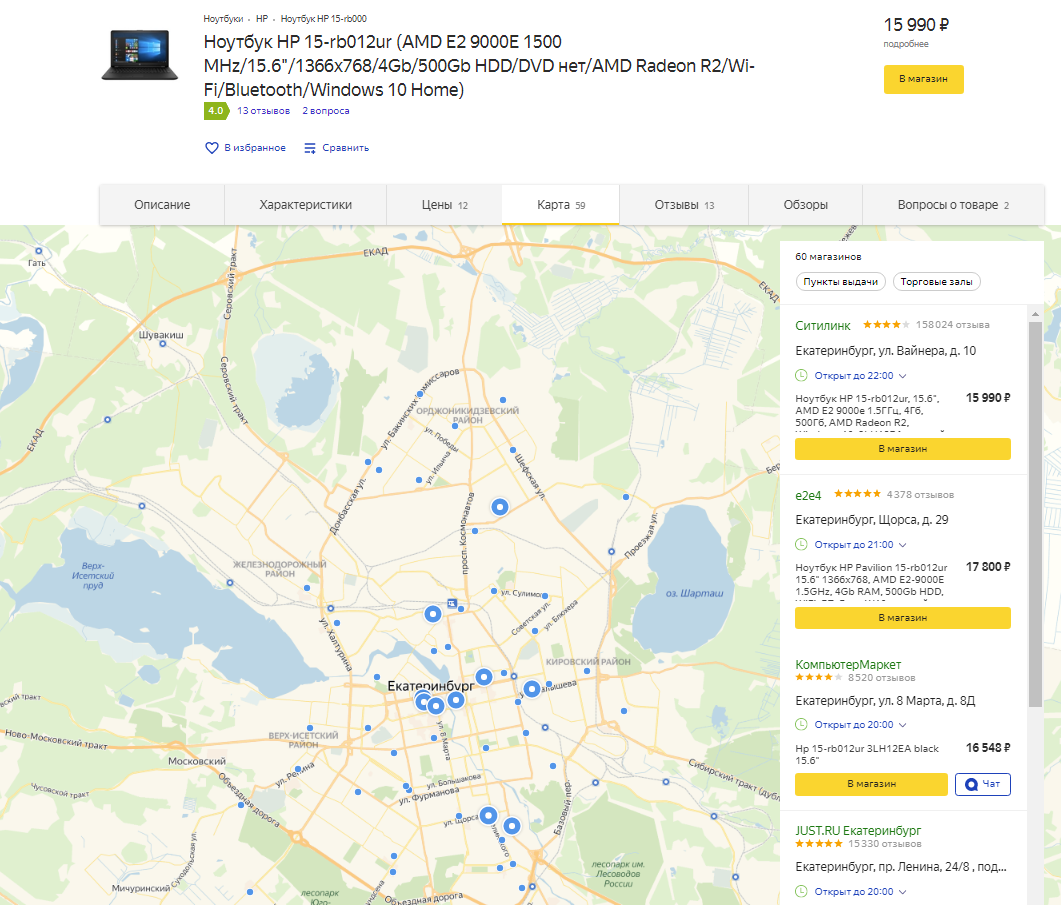Open the e2e4 store link
Image resolution: width=1061 pixels, height=905 pixels.
tap(808, 495)
